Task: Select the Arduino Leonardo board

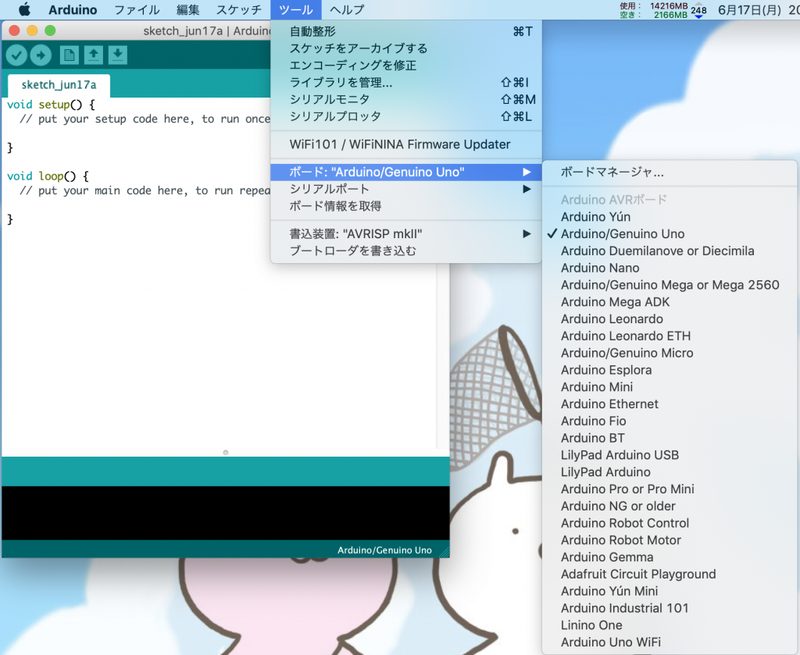Action: [669, 319]
